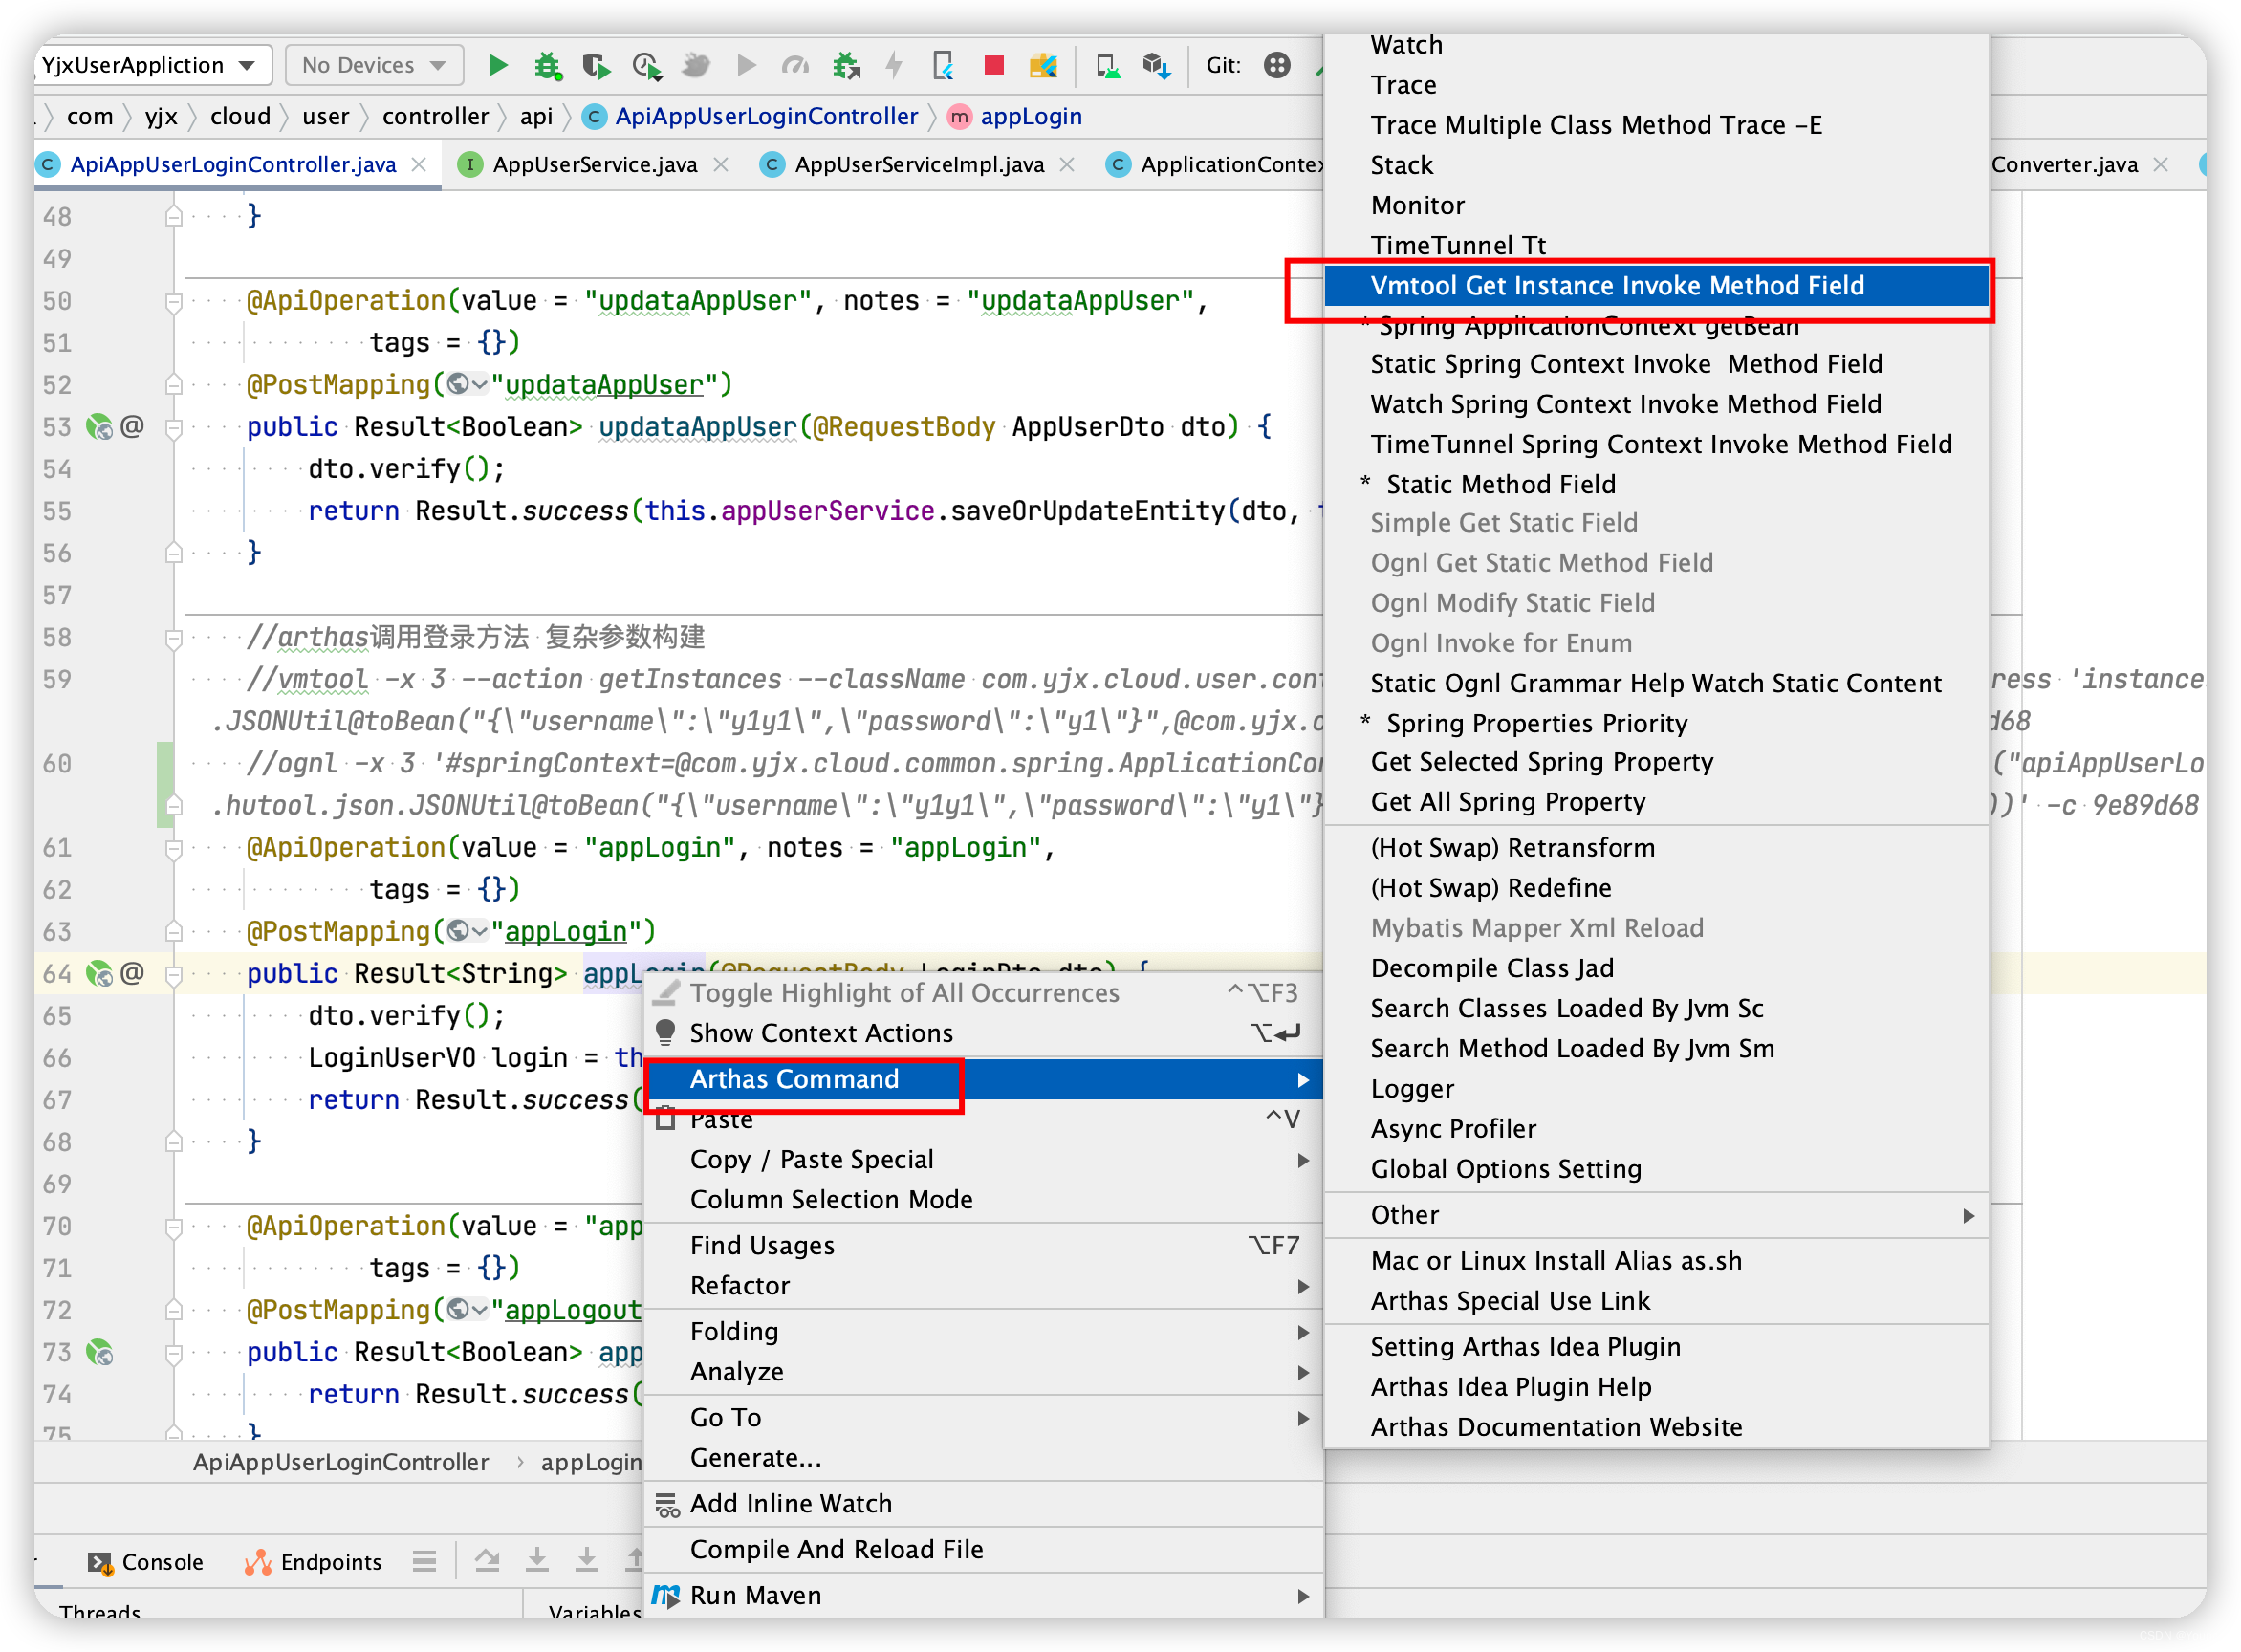Select Compile And Reload File

click(x=983, y=1550)
